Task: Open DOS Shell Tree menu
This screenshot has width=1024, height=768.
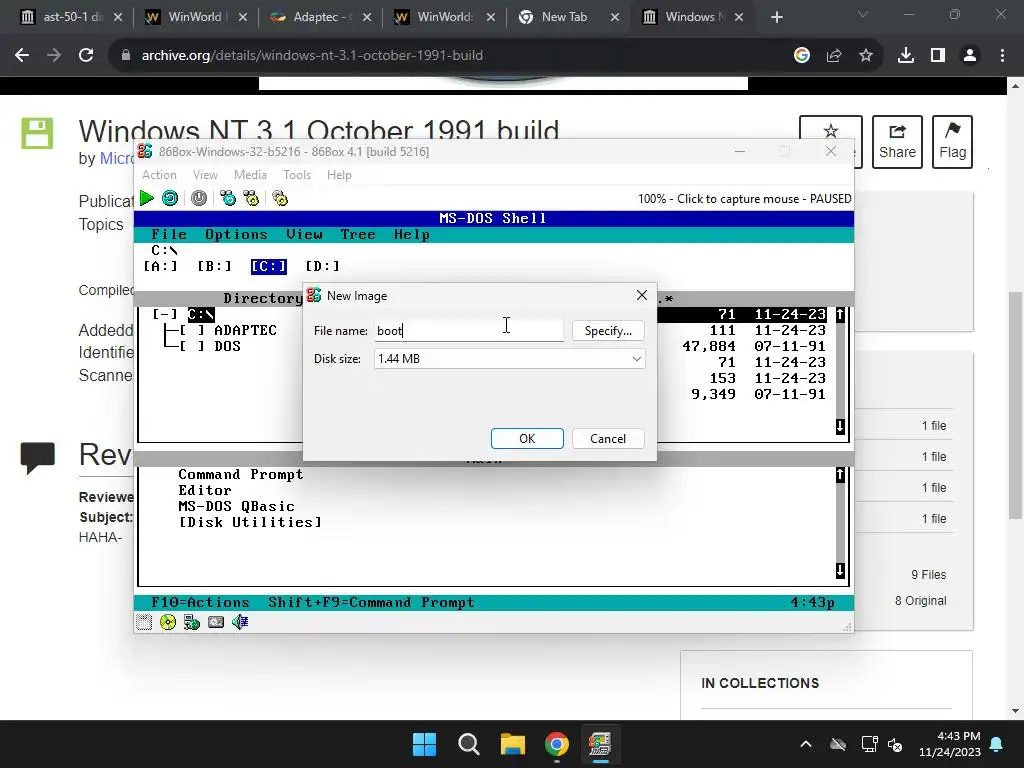Action: [x=358, y=234]
